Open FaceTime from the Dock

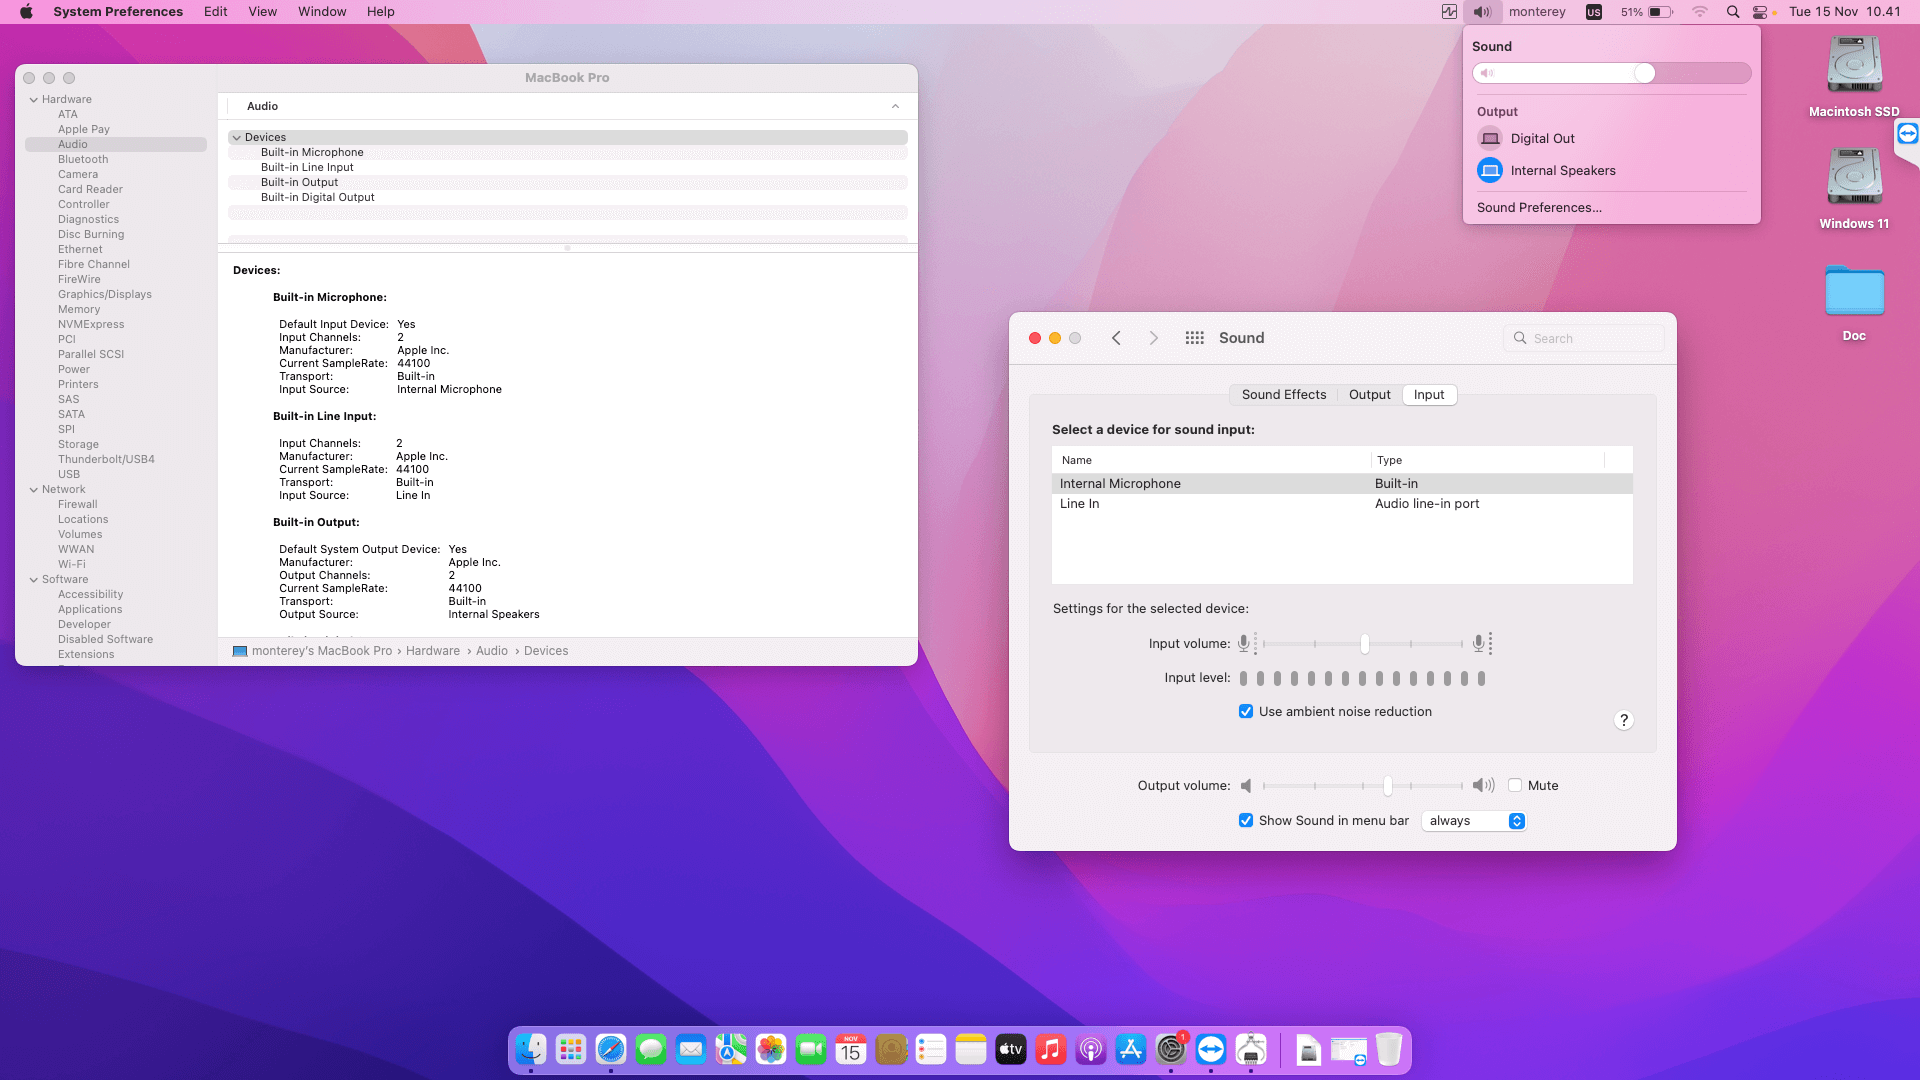811,1050
